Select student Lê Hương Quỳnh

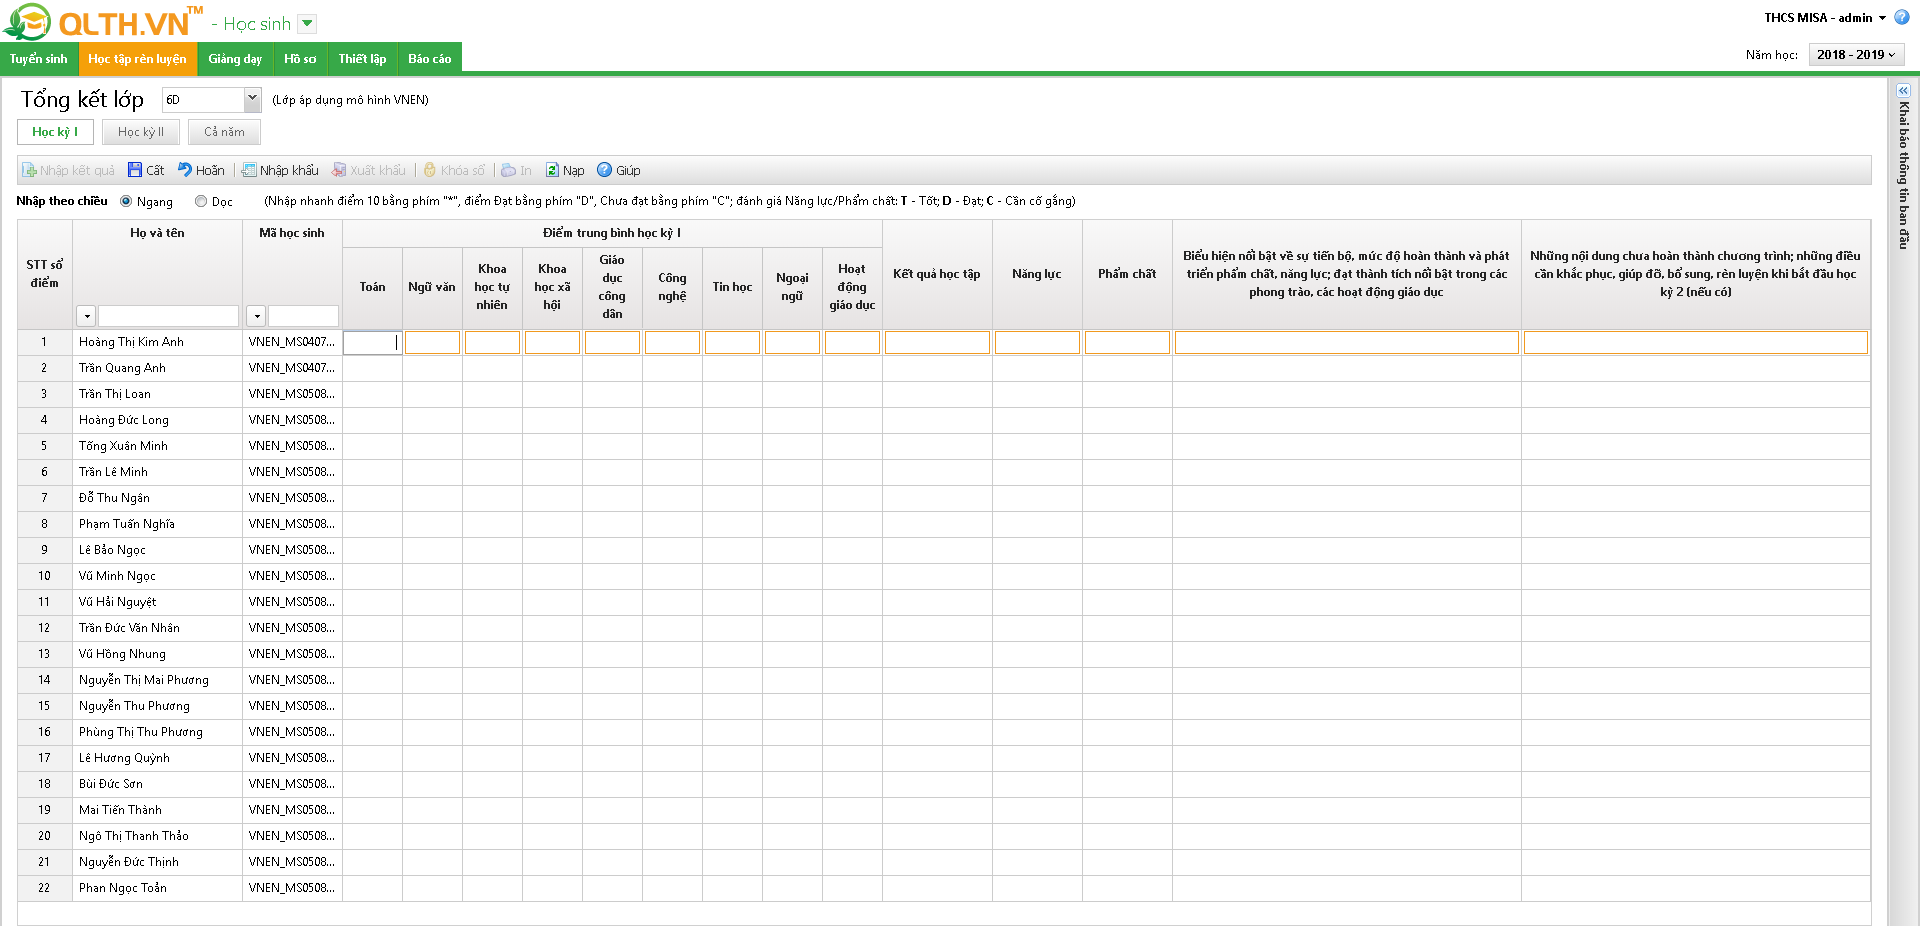[x=124, y=758]
